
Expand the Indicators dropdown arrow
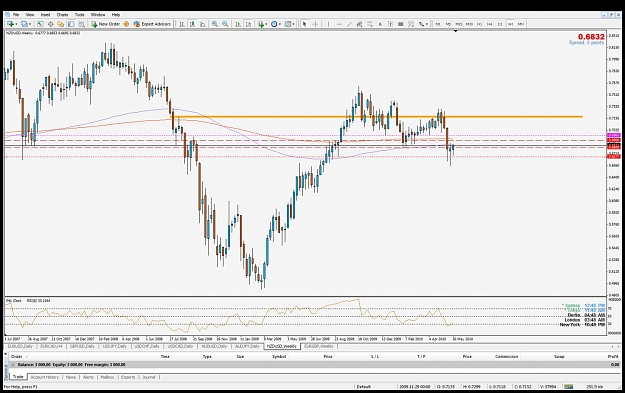266,24
